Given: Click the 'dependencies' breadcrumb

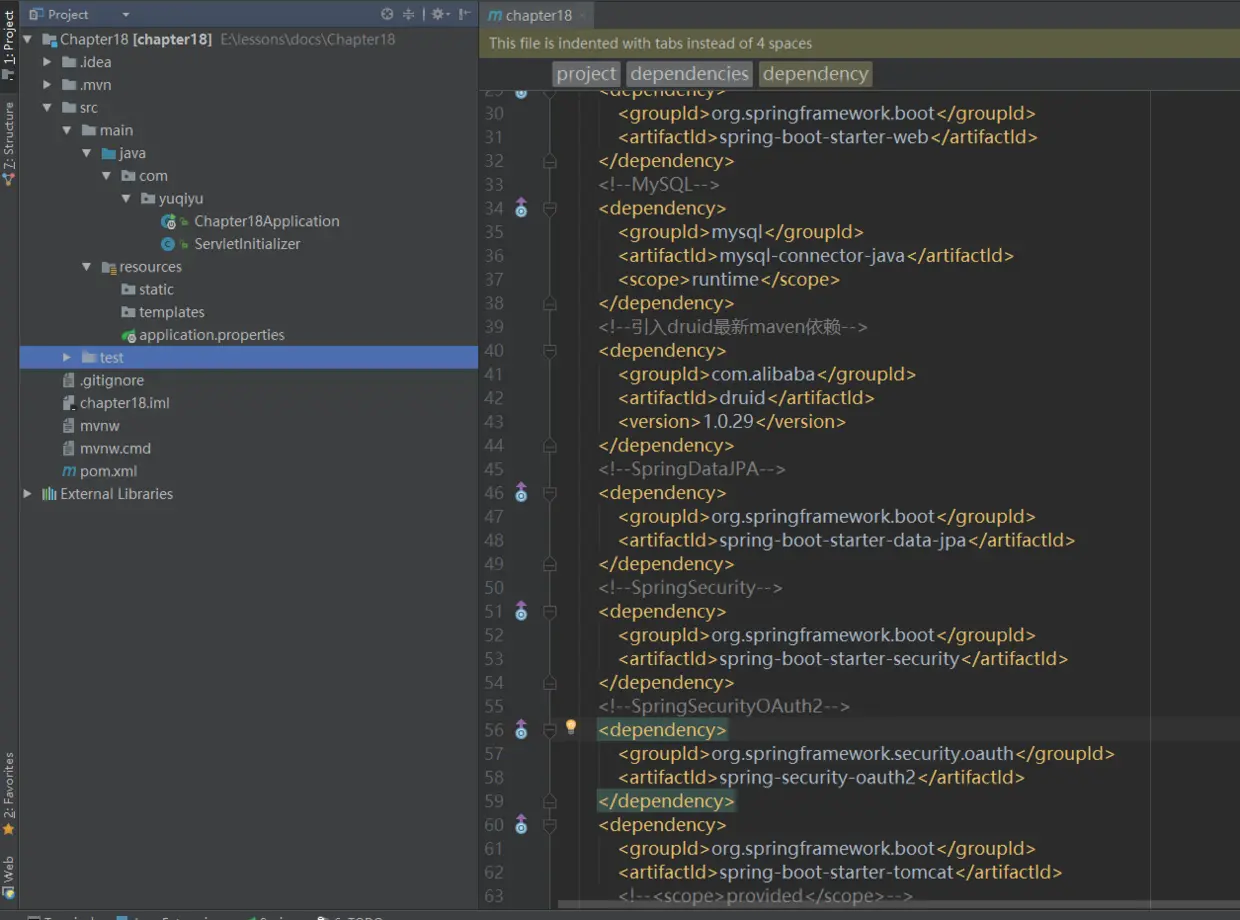Looking at the screenshot, I should (x=689, y=74).
